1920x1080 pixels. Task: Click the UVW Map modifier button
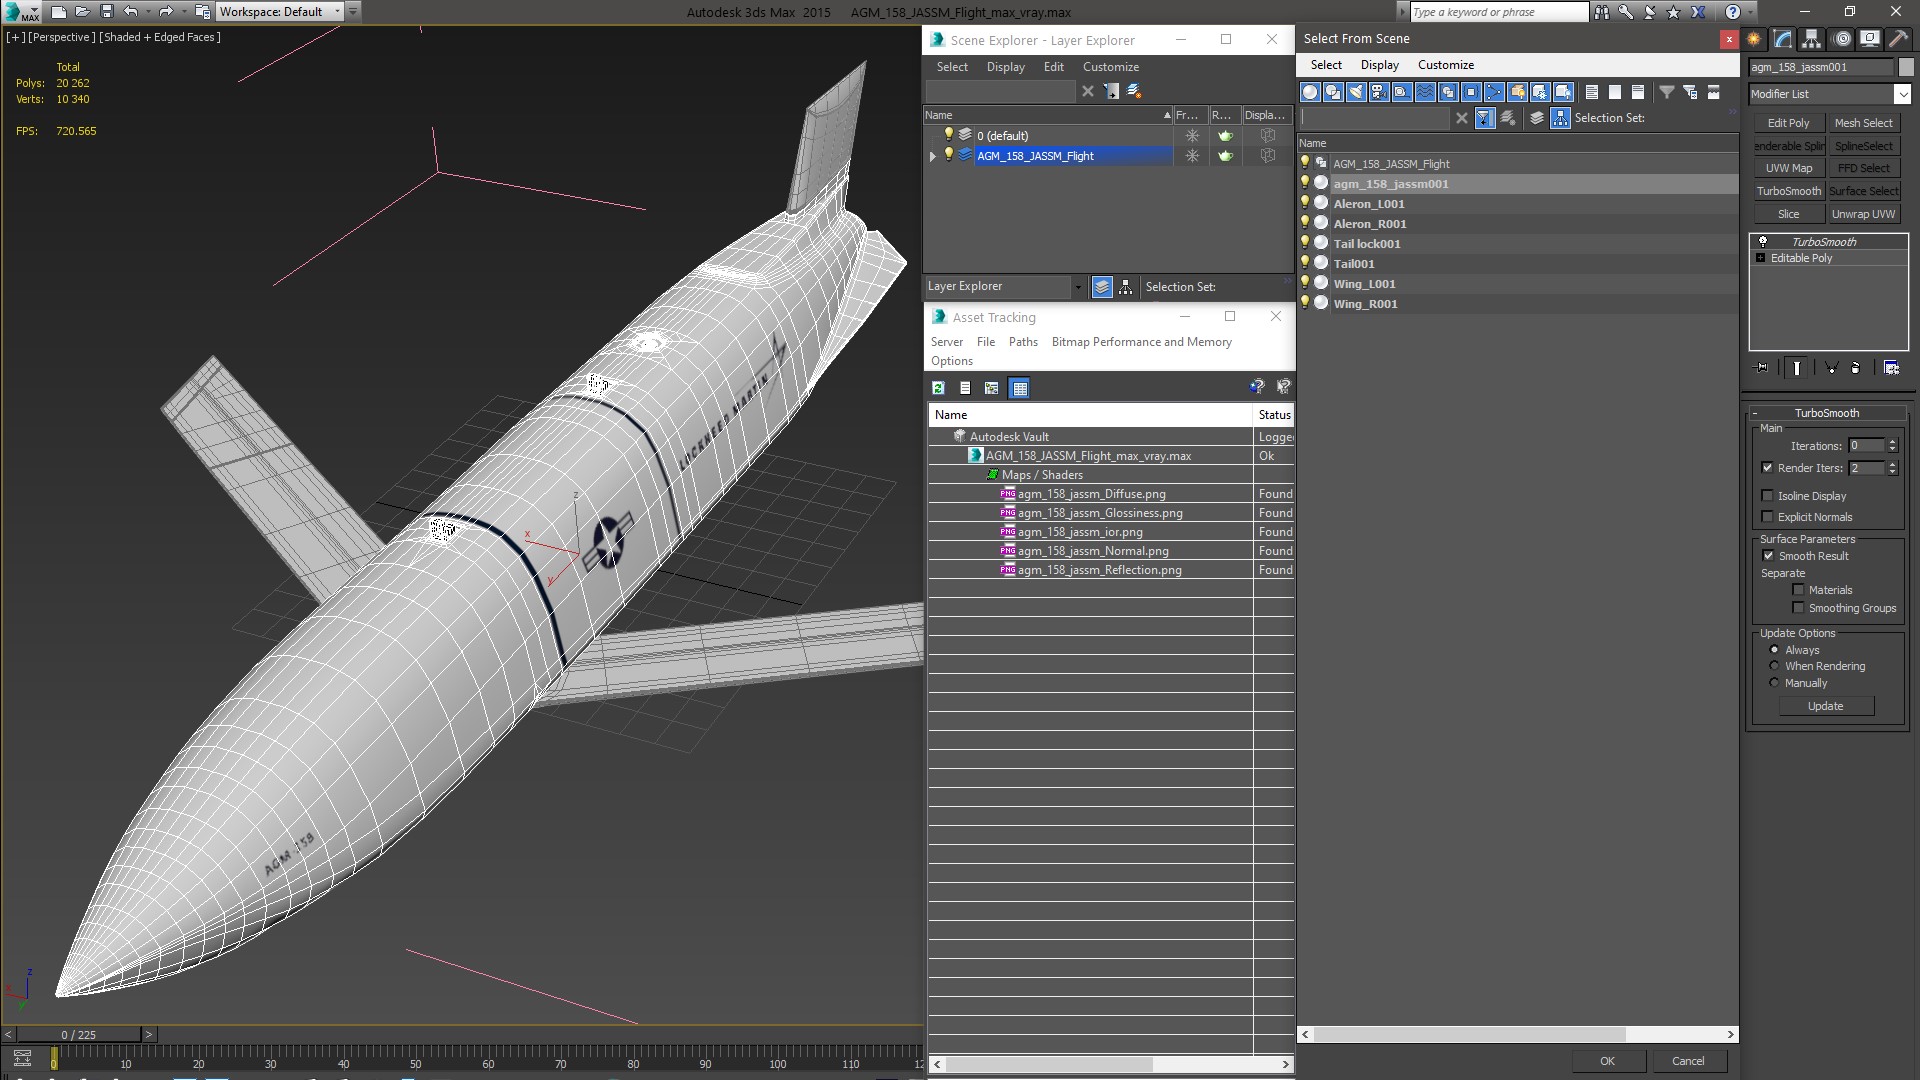[1788, 168]
